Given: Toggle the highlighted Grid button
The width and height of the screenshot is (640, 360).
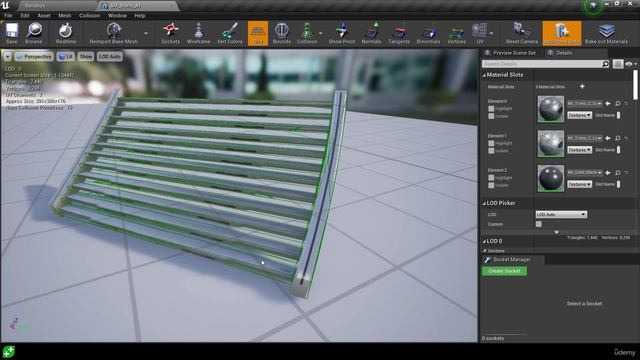Looking at the screenshot, I should tap(258, 33).
